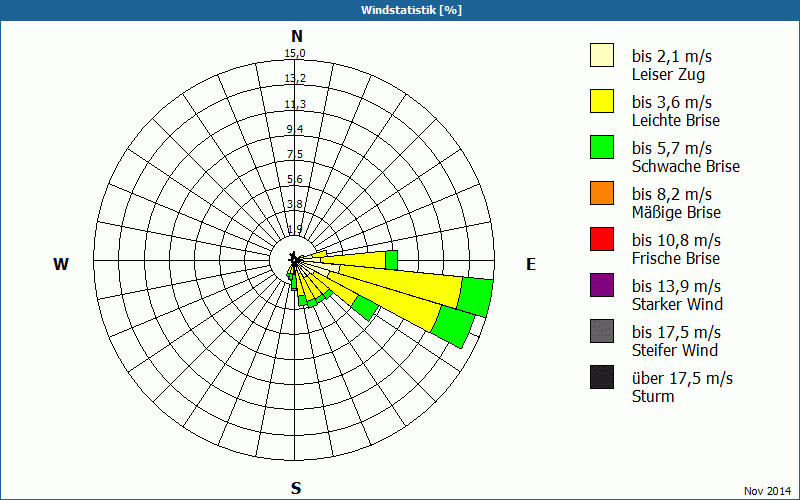Click the W compass label
800x500 pixels.
61,264
